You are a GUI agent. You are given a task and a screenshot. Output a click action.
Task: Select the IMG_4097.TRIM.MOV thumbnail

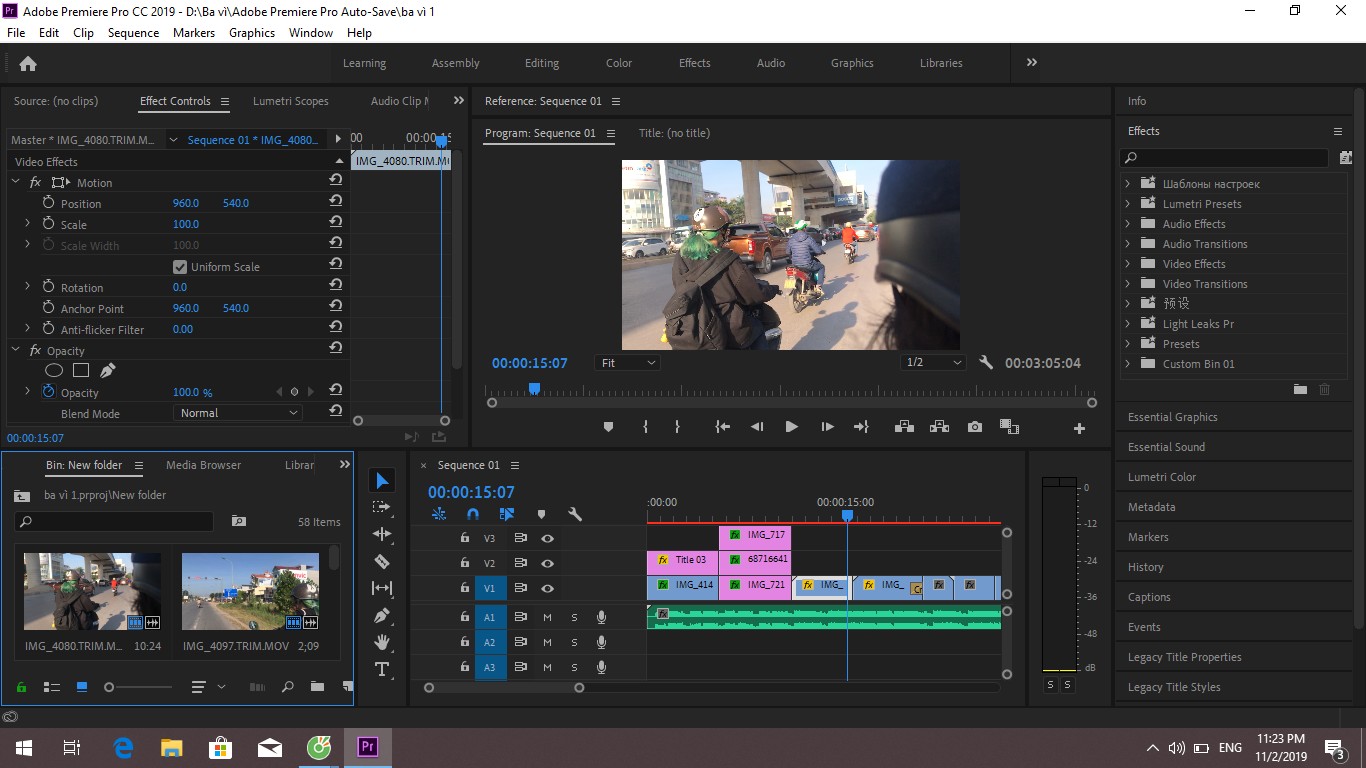tap(250, 592)
